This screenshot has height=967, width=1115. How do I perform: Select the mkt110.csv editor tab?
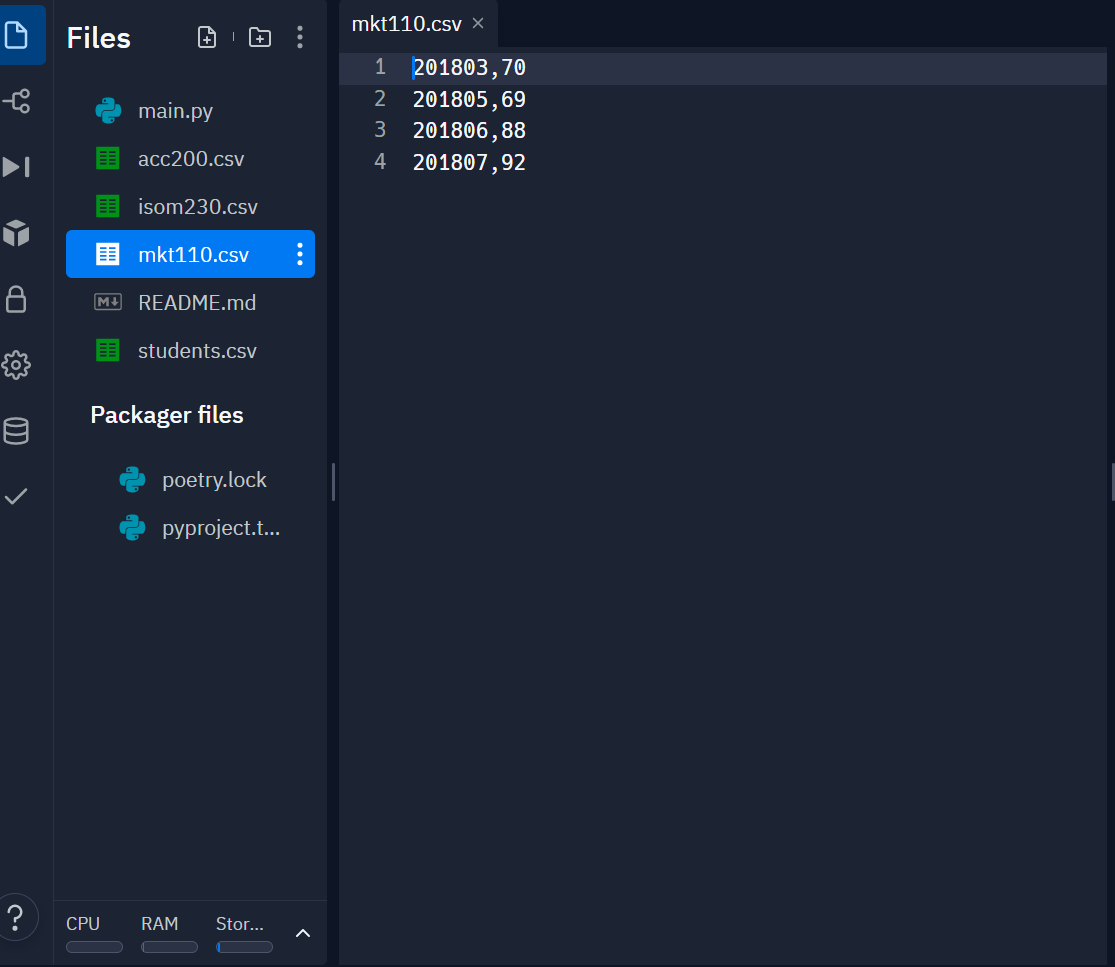(x=404, y=22)
